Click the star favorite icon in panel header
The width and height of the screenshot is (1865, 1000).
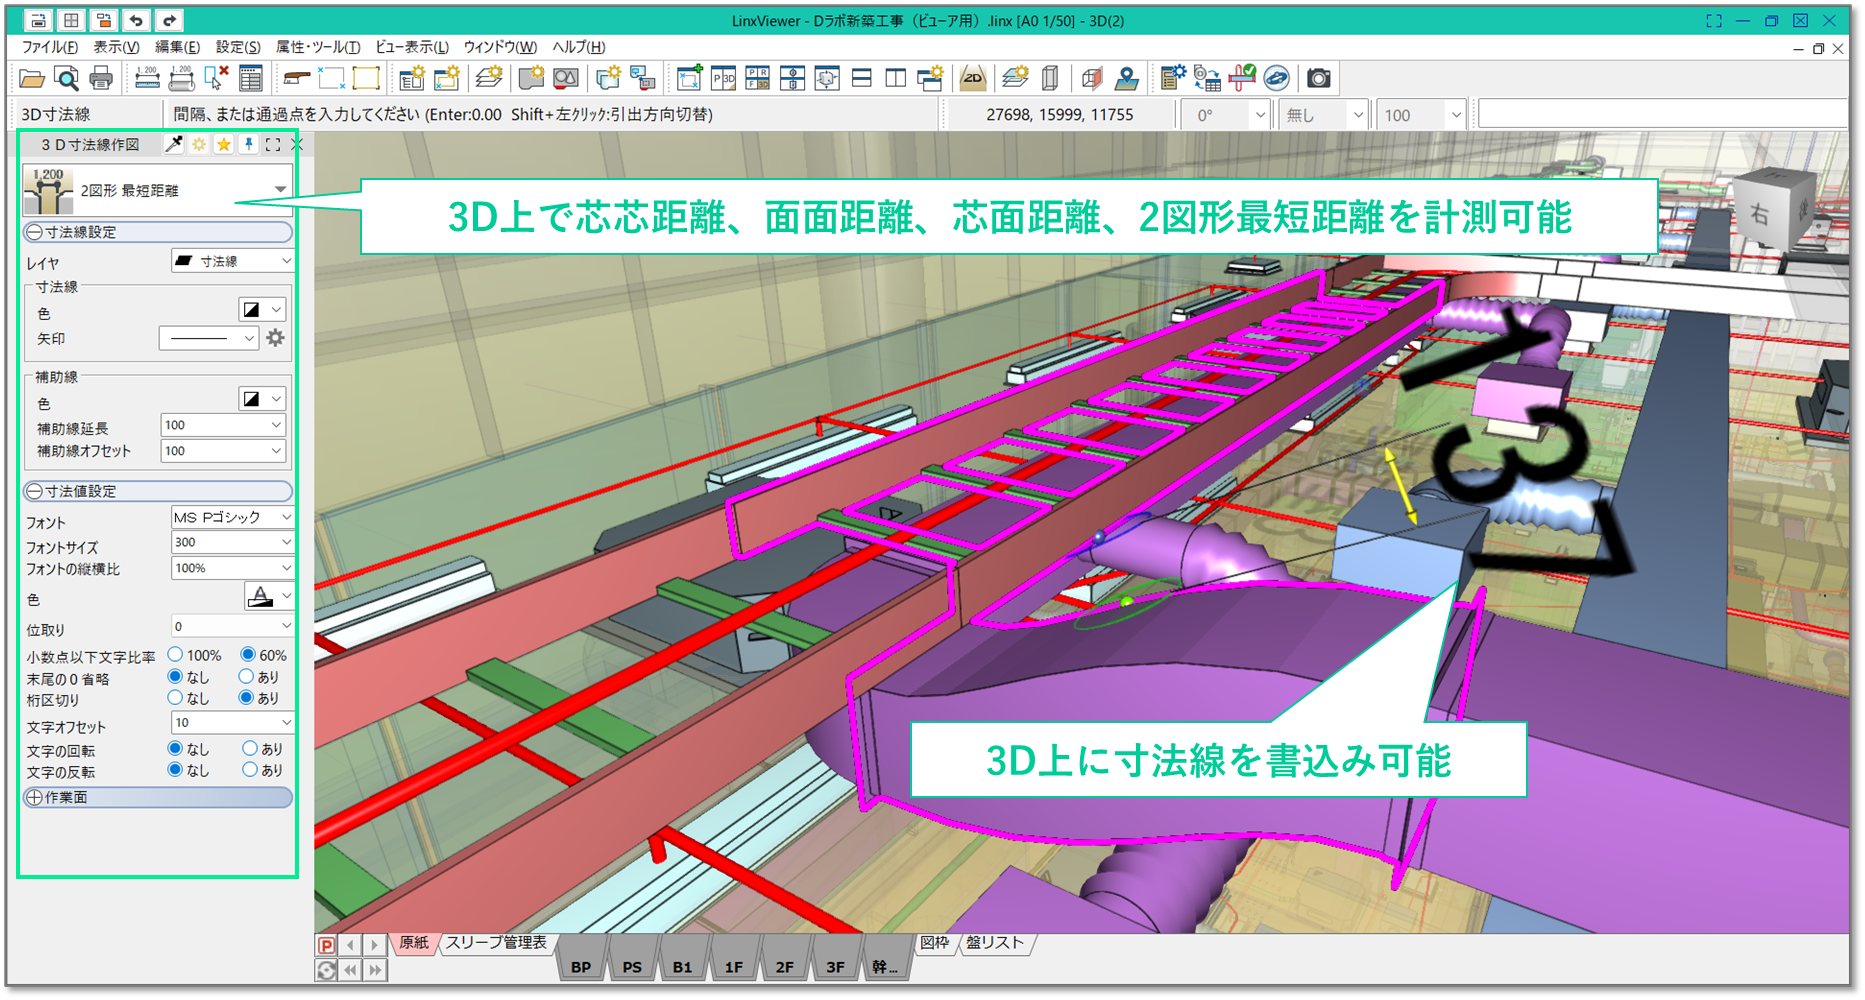pyautogui.click(x=224, y=145)
